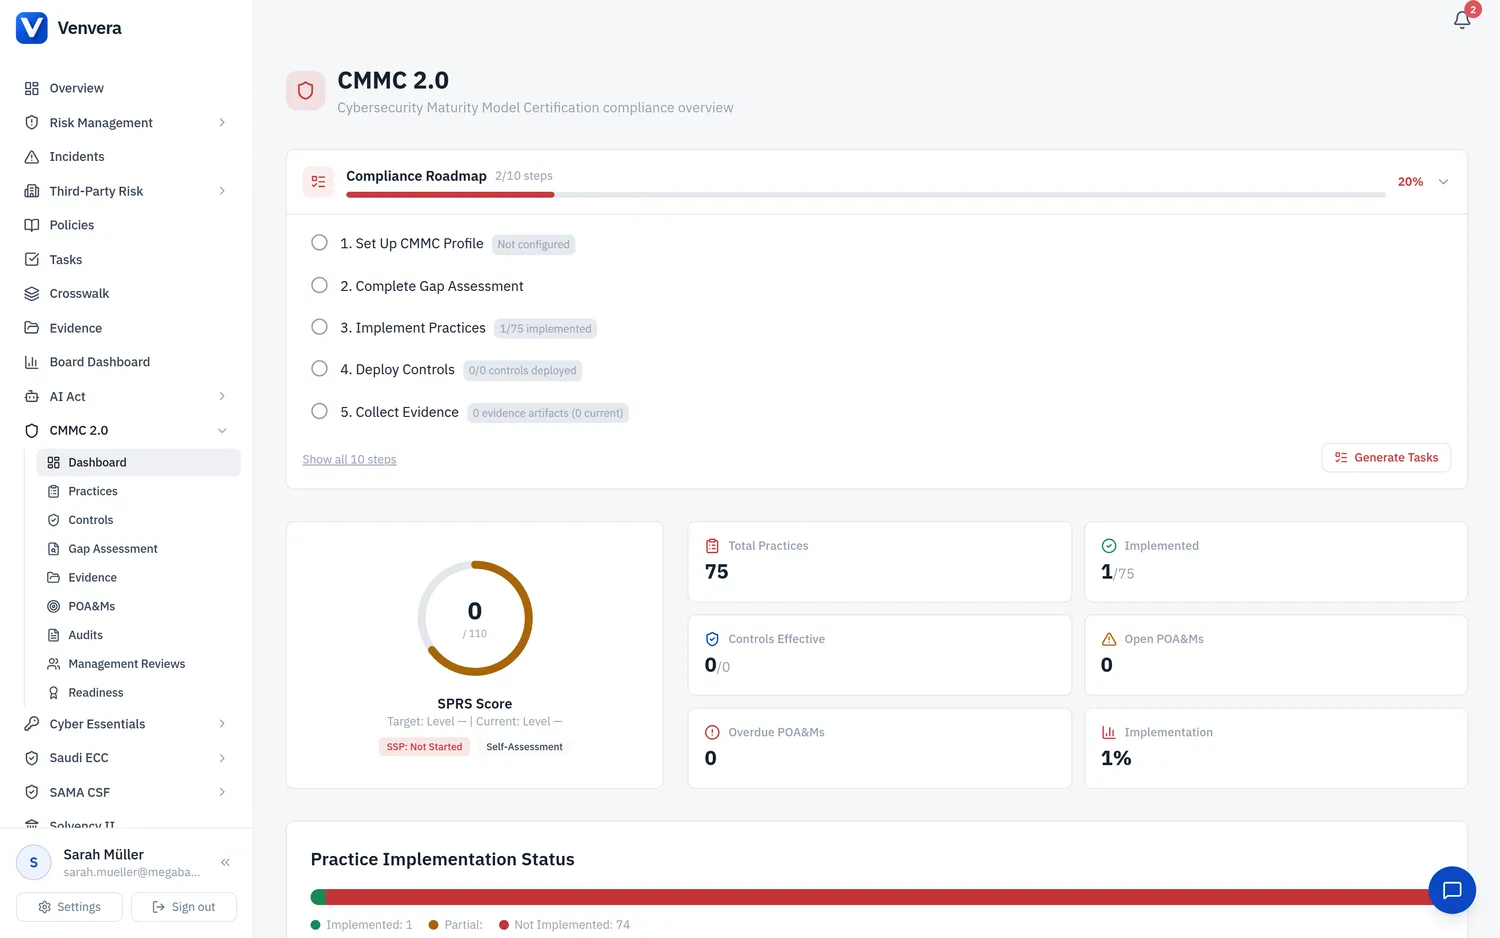
Task: Toggle the Implement Practices step circle
Action: pyautogui.click(x=319, y=327)
